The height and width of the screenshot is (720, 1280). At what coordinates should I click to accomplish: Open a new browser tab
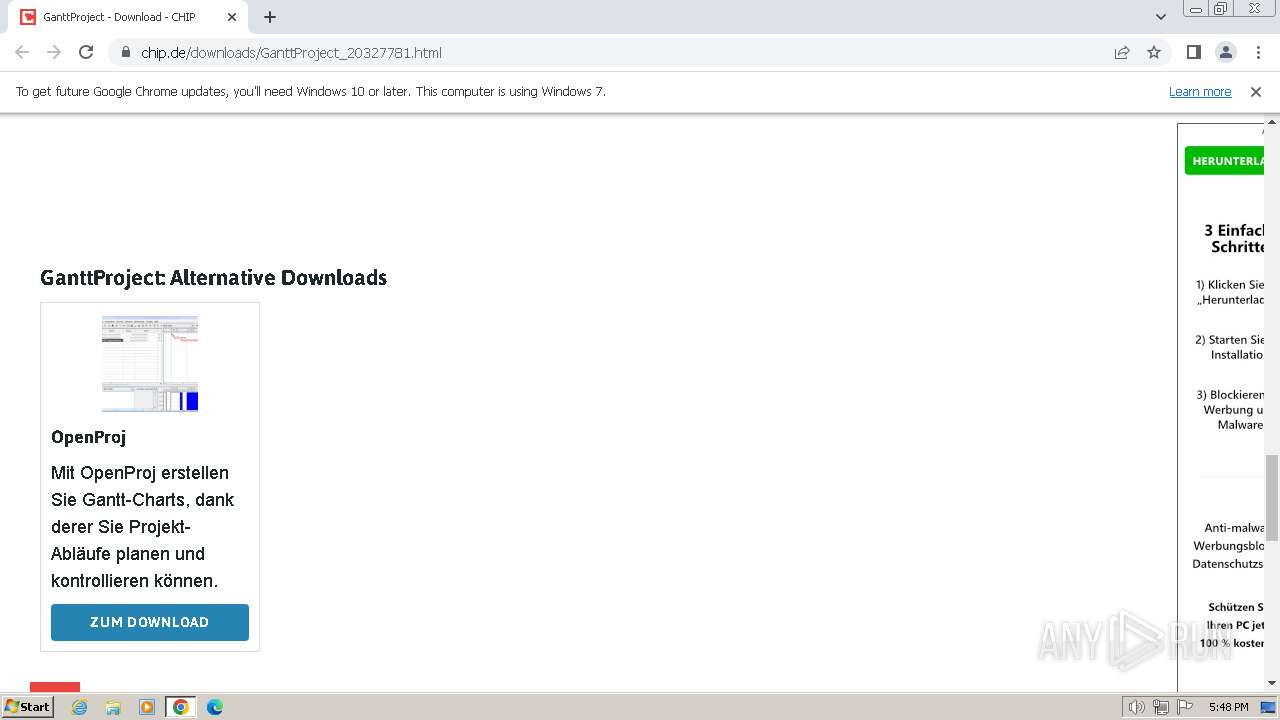270,17
